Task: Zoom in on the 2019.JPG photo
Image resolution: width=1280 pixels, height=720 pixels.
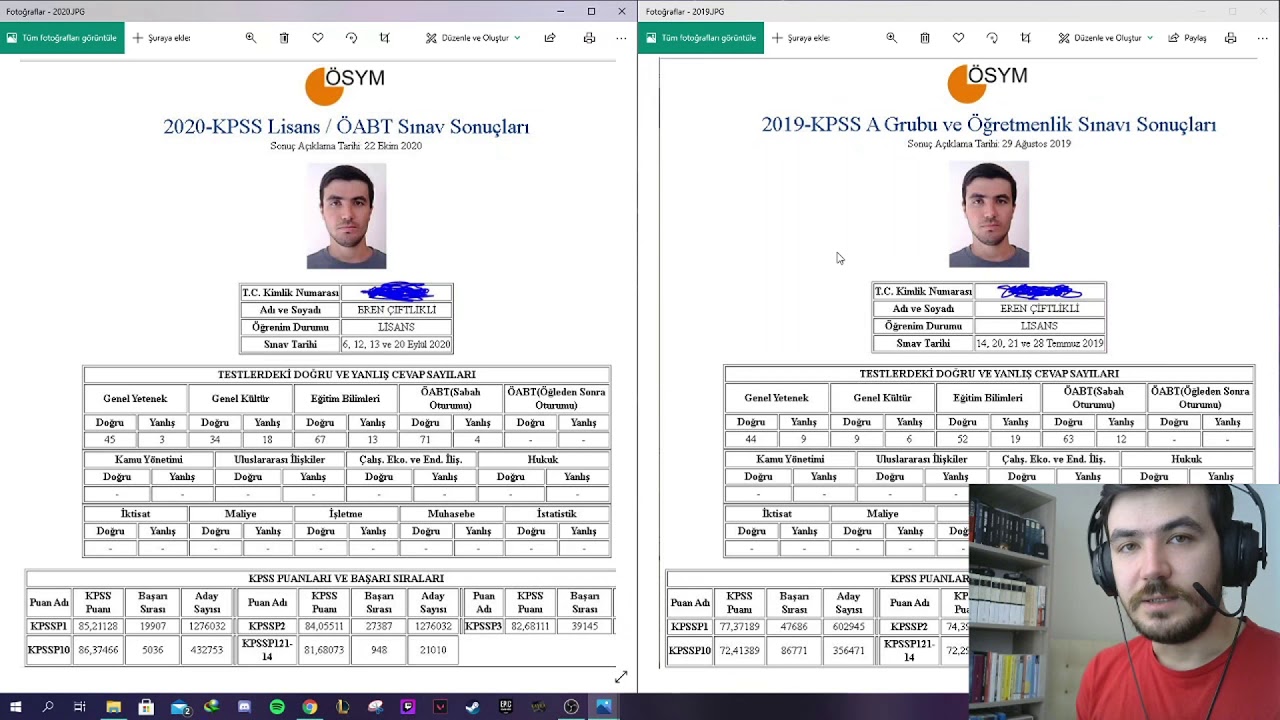Action: 892,38
